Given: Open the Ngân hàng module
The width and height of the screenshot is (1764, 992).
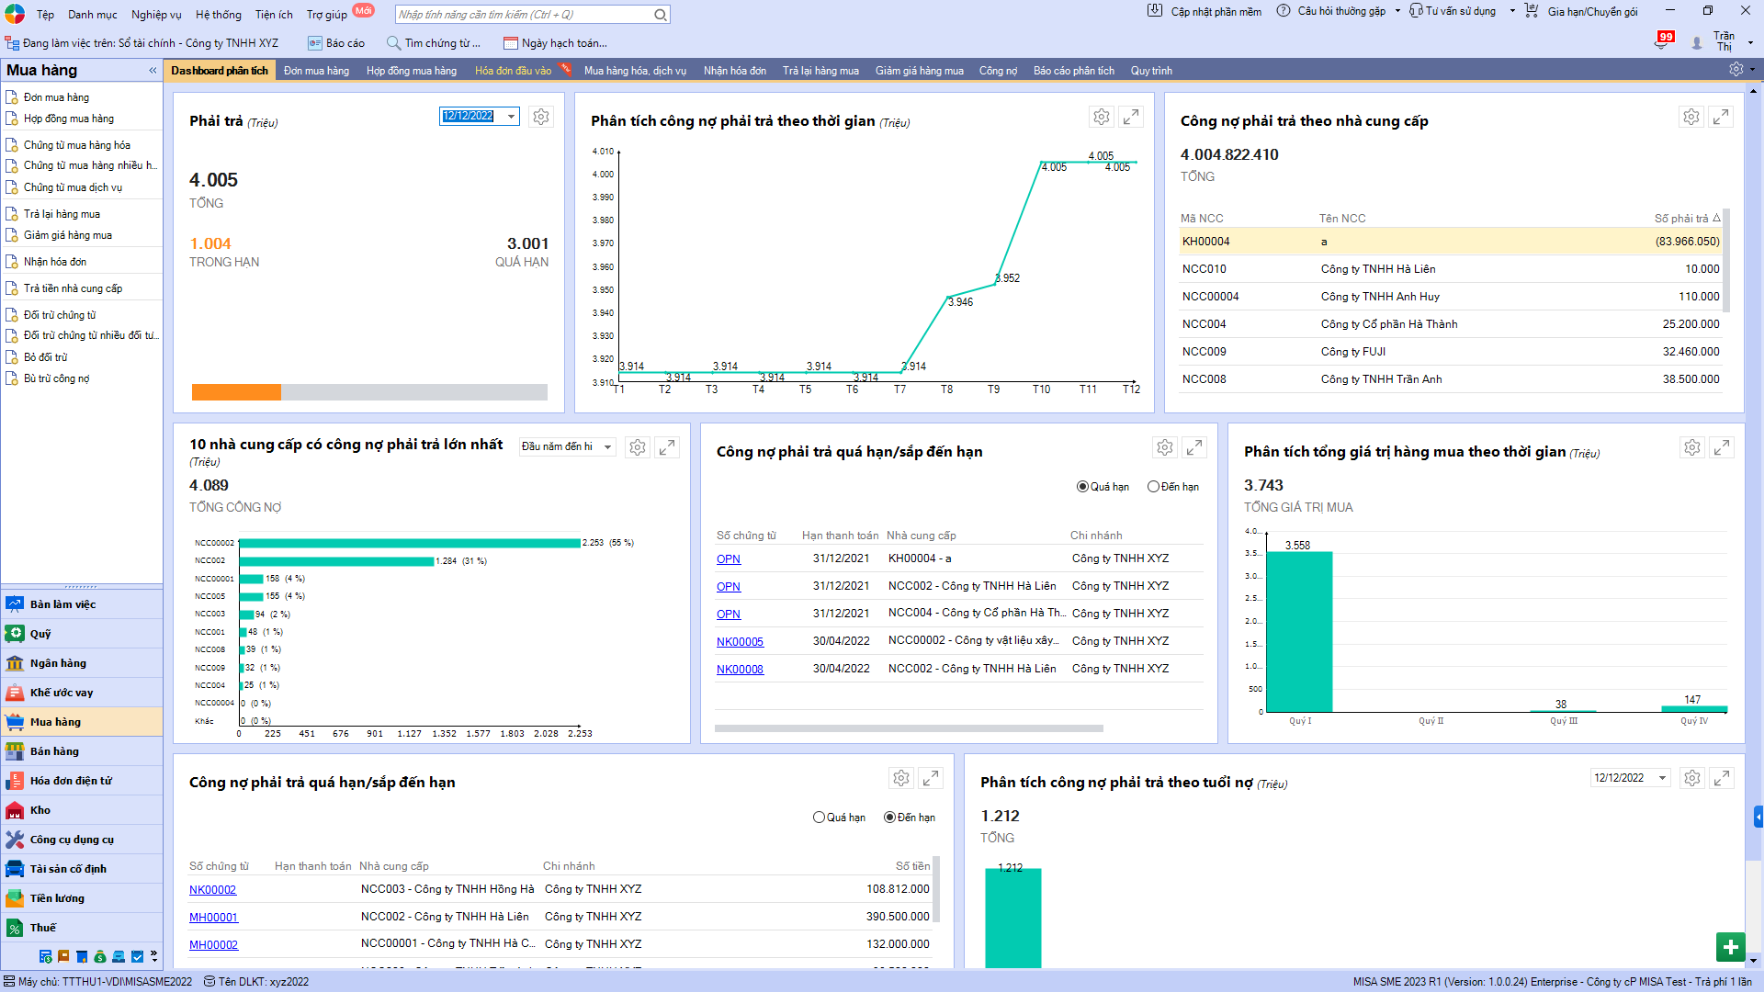Looking at the screenshot, I should [x=58, y=663].
